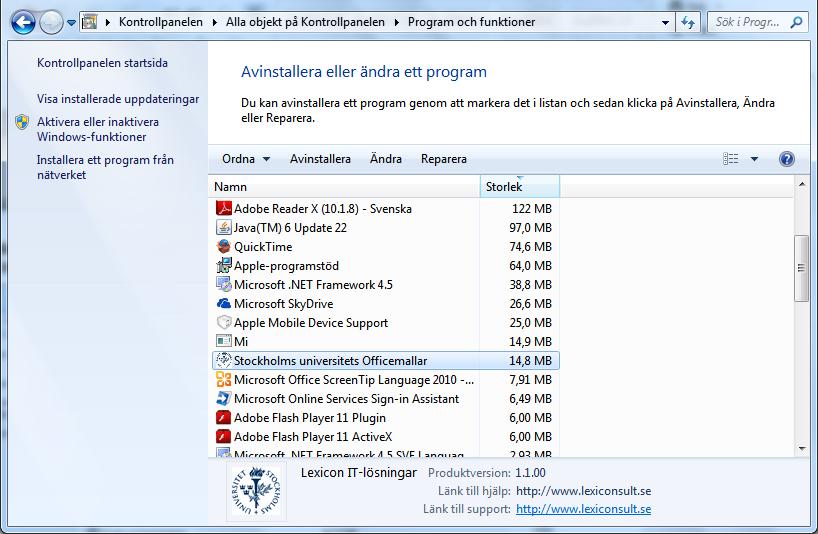Click Microsoft Online Services Sign-in Assistant icon
The height and width of the screenshot is (534, 818).
point(224,398)
